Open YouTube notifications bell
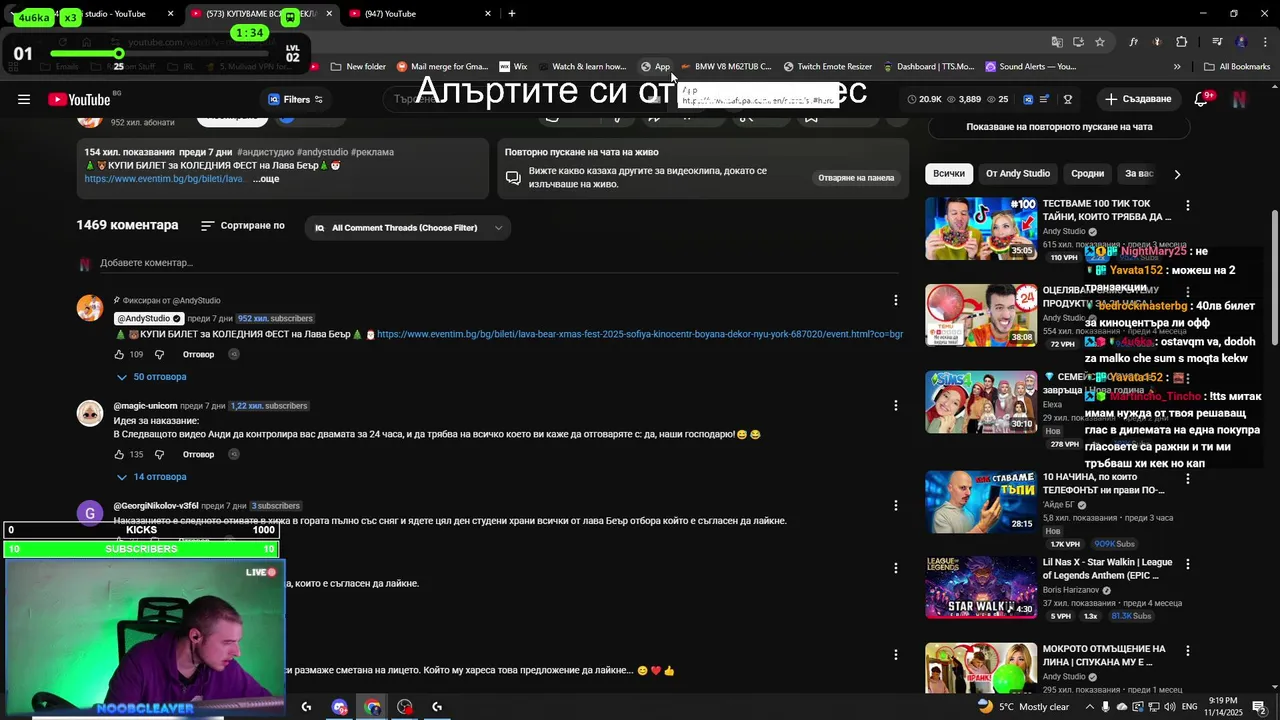 click(1202, 99)
